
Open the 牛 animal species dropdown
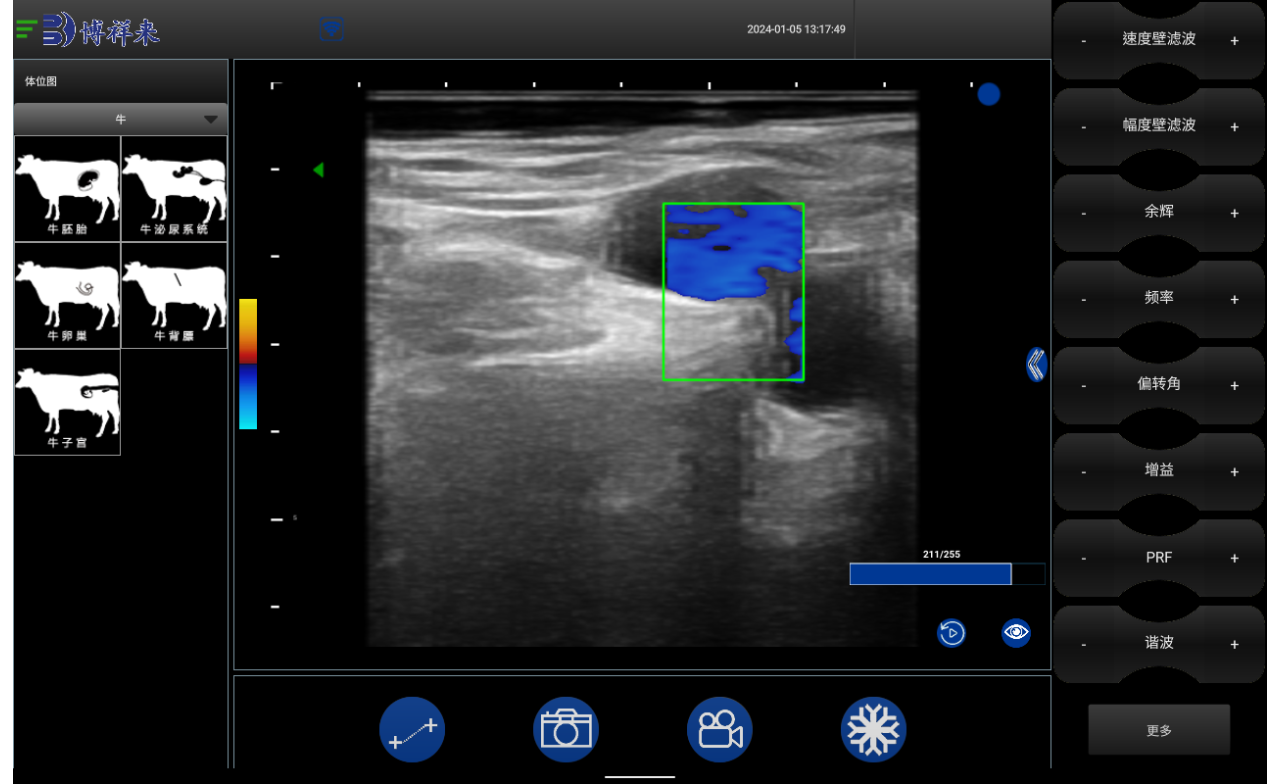(121, 119)
